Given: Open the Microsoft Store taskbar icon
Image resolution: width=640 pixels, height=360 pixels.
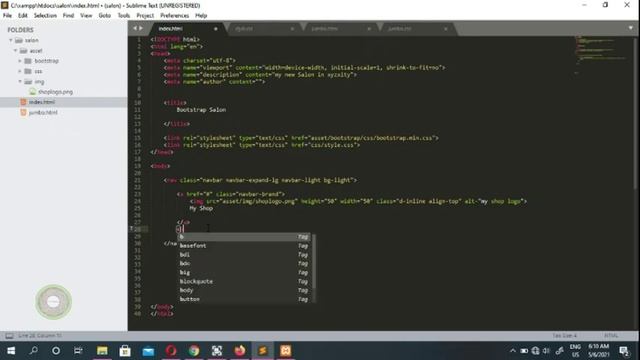Looking at the screenshot, I should pyautogui.click(x=125, y=351).
